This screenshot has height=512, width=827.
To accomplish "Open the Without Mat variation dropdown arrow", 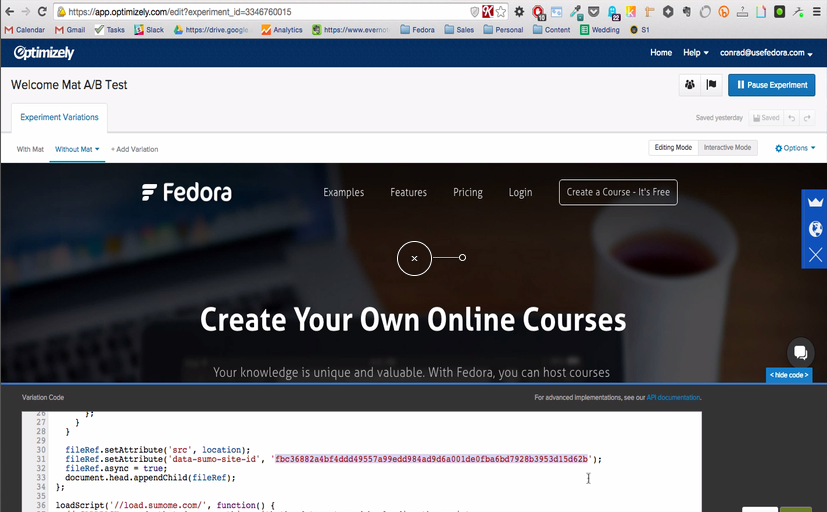I will (97, 149).
